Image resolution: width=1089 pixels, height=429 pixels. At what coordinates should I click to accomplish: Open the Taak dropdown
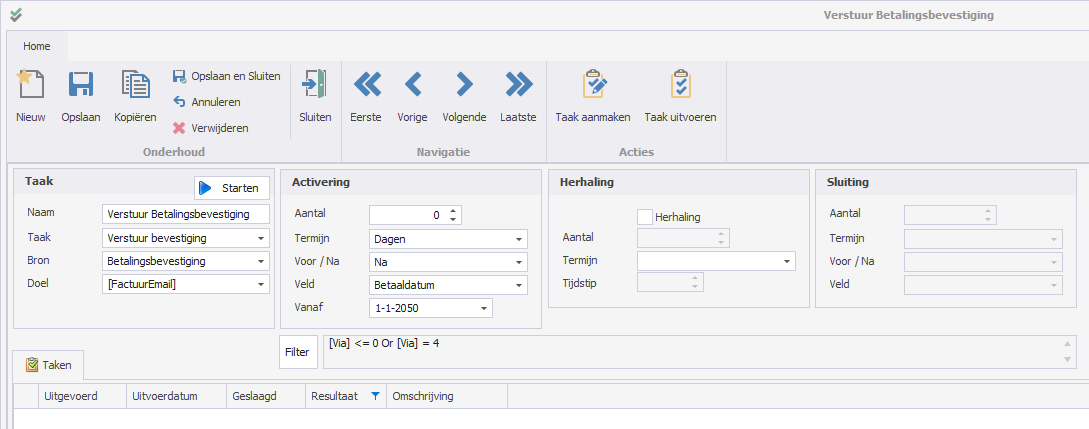(261, 238)
